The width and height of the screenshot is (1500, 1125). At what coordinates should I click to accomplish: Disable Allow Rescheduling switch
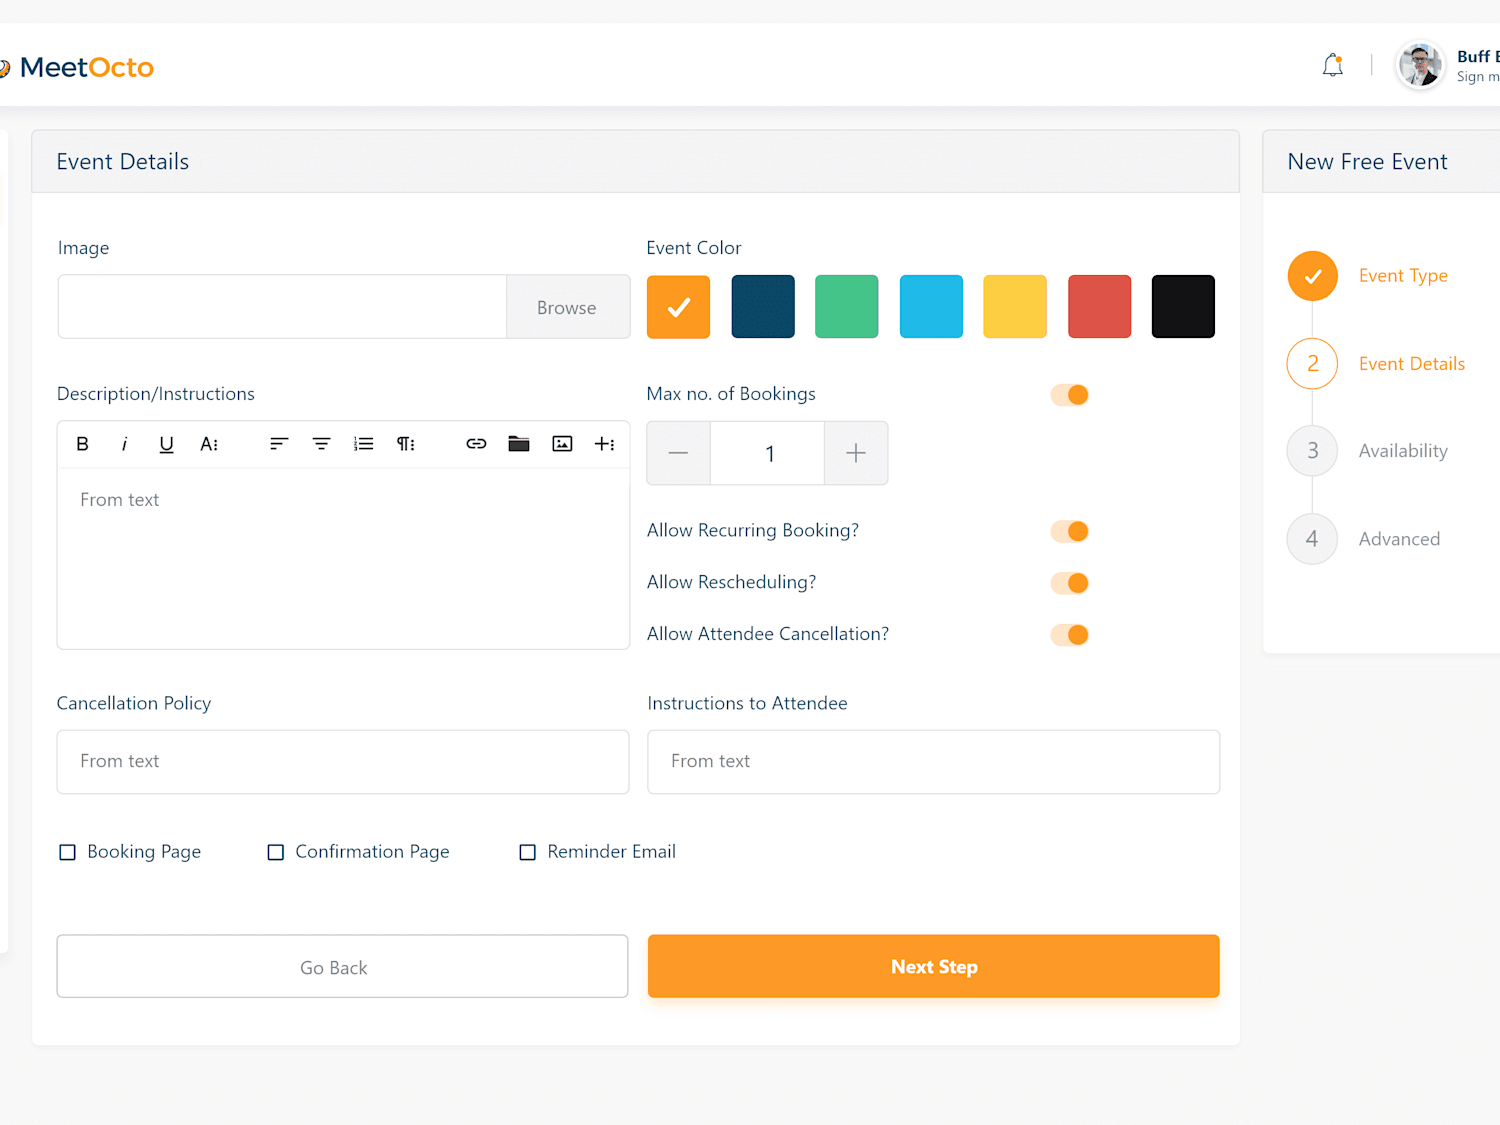[x=1069, y=583]
